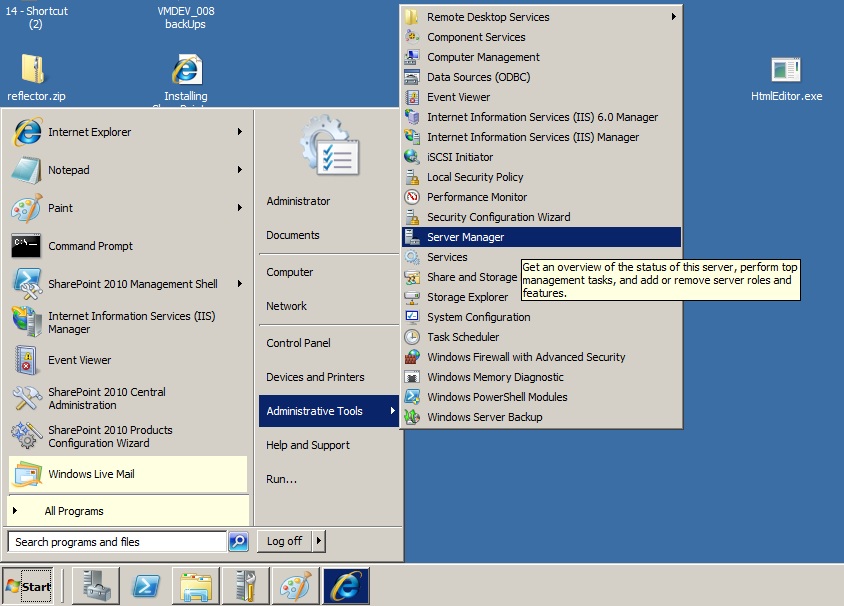Open the Local Security Policy icon
Viewport: 844px width, 606px height.
pyautogui.click(x=412, y=177)
